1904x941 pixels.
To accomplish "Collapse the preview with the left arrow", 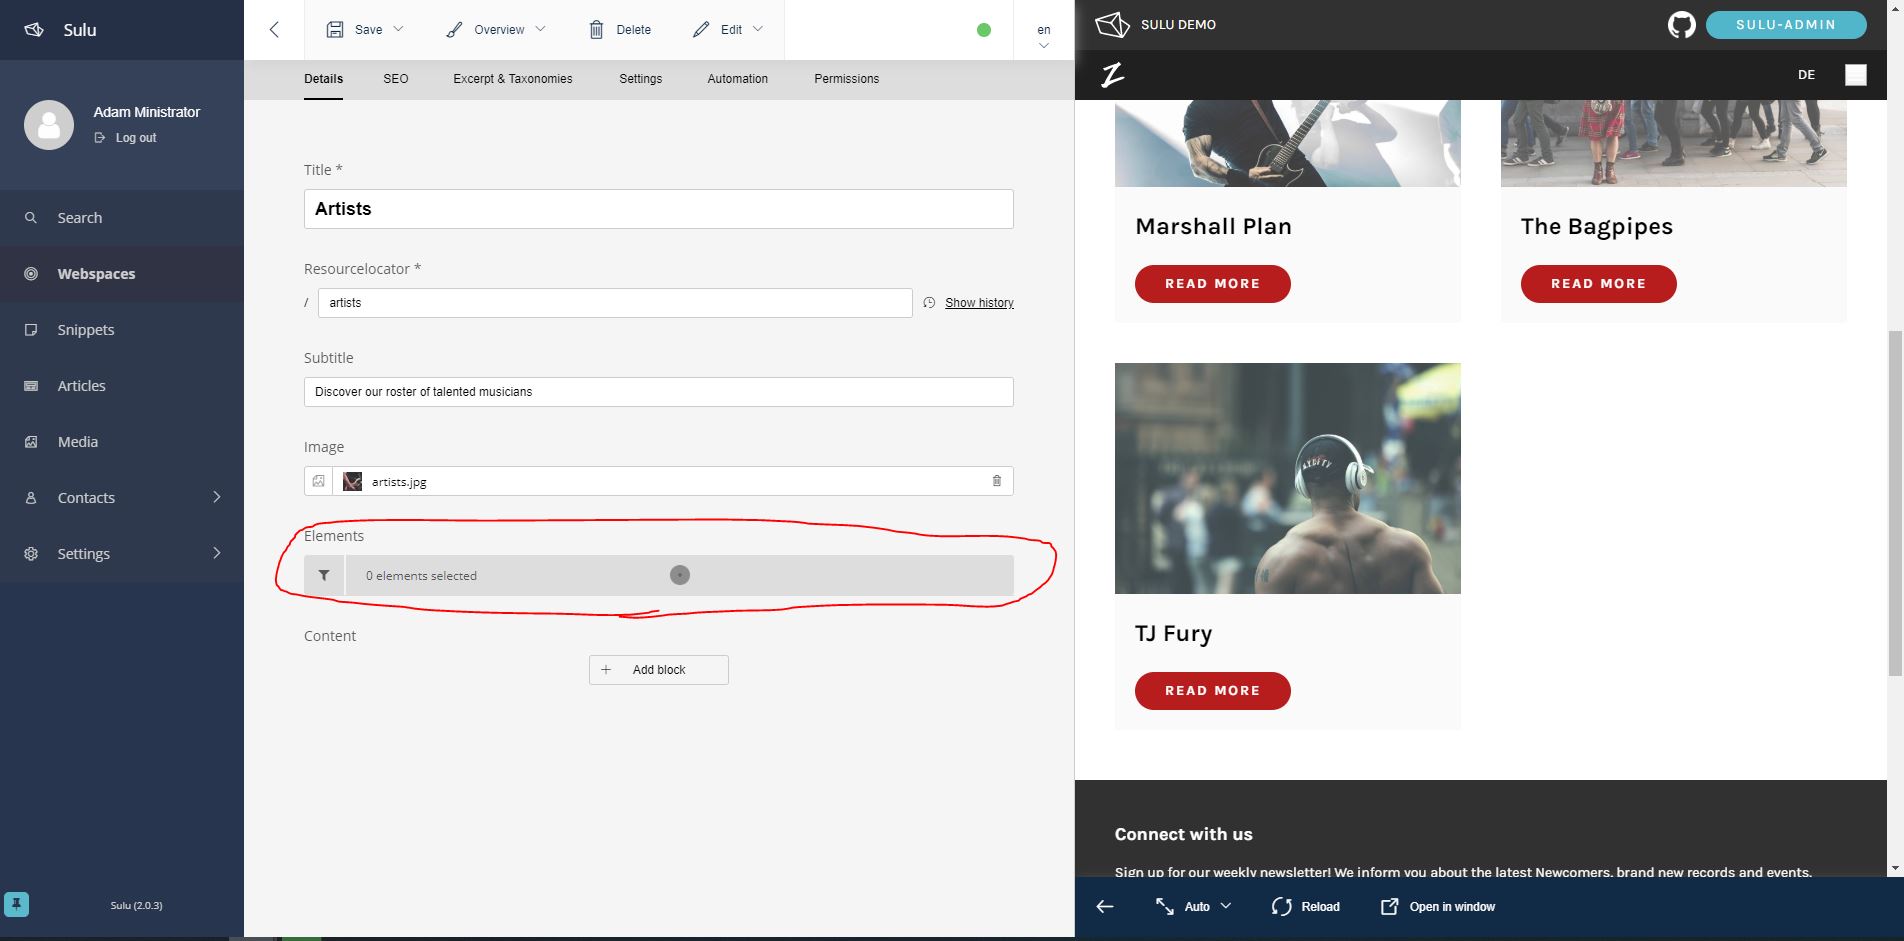I will 1105,907.
